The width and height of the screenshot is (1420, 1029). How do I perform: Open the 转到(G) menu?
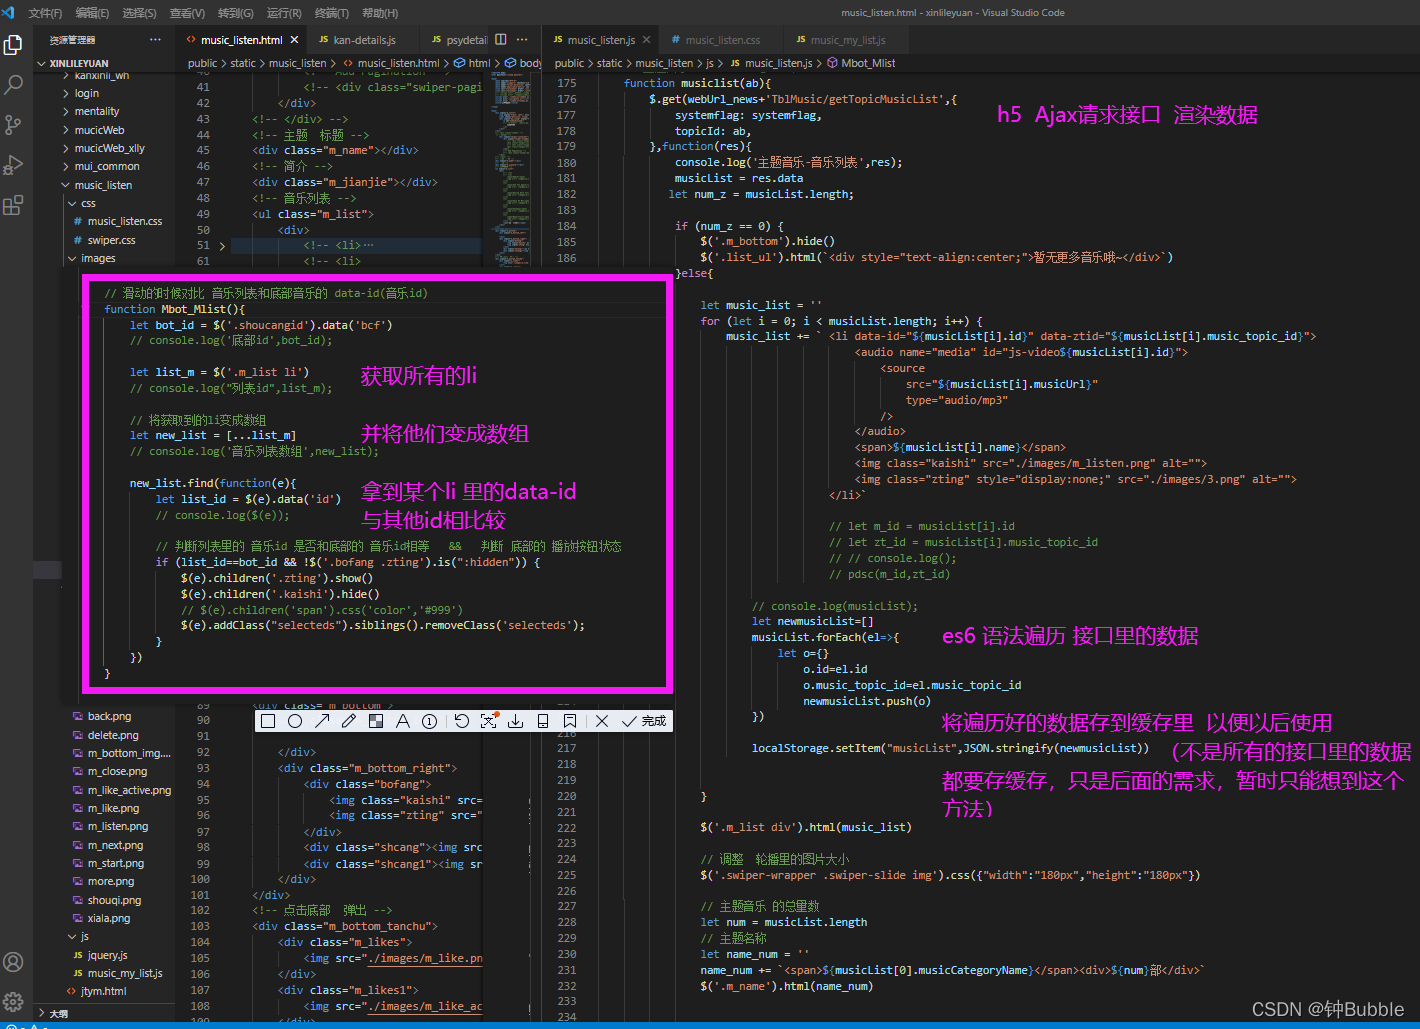point(236,13)
